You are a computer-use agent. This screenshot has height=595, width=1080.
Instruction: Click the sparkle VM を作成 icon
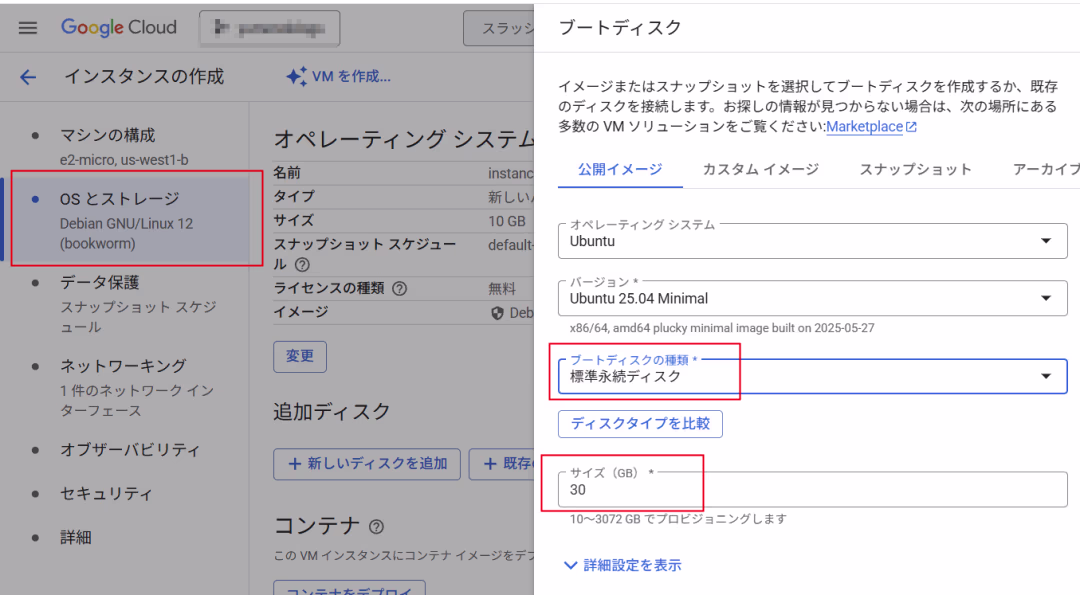pos(297,76)
